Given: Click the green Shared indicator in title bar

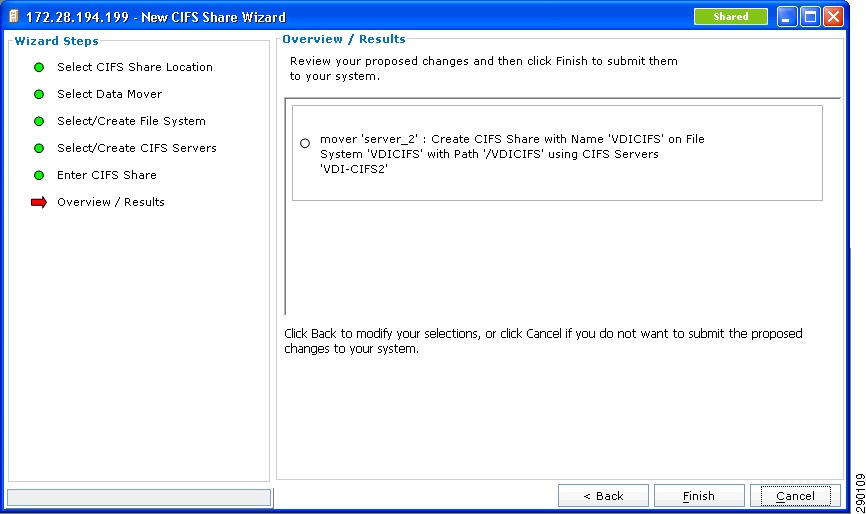Looking at the screenshot, I should (x=730, y=17).
